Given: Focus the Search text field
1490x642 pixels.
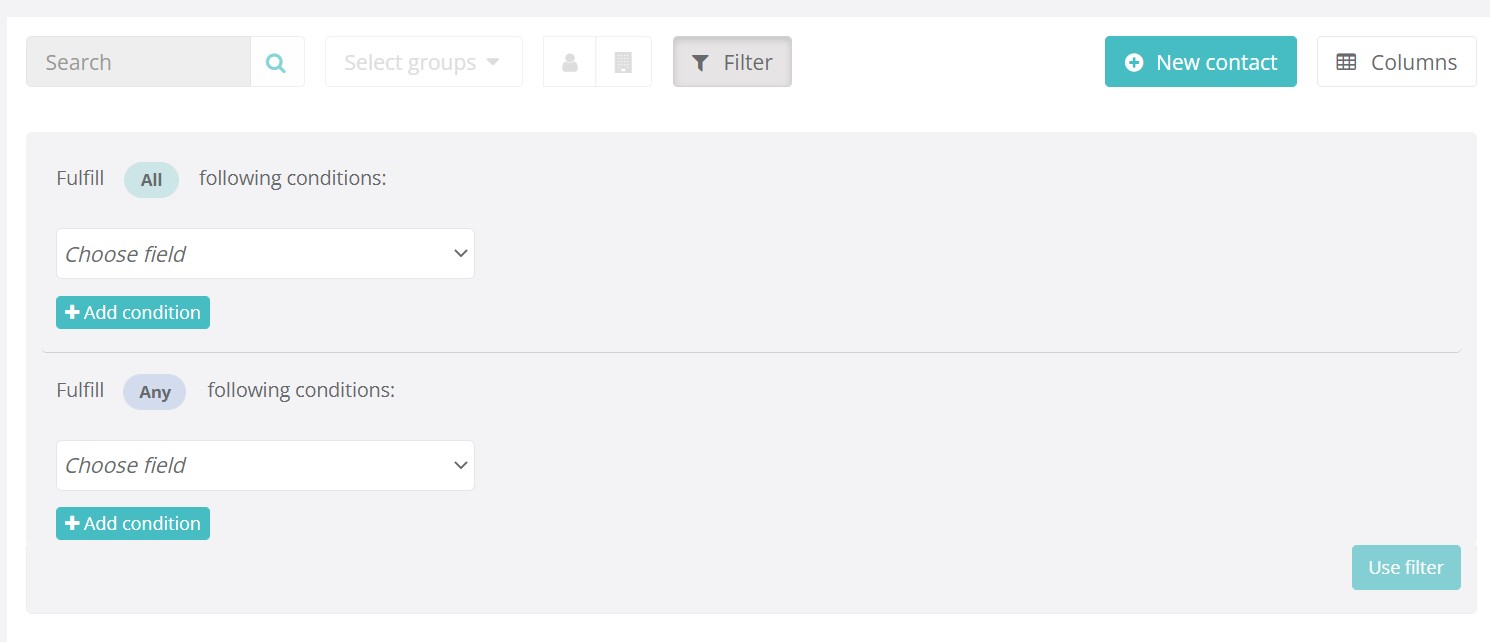Looking at the screenshot, I should (x=138, y=62).
